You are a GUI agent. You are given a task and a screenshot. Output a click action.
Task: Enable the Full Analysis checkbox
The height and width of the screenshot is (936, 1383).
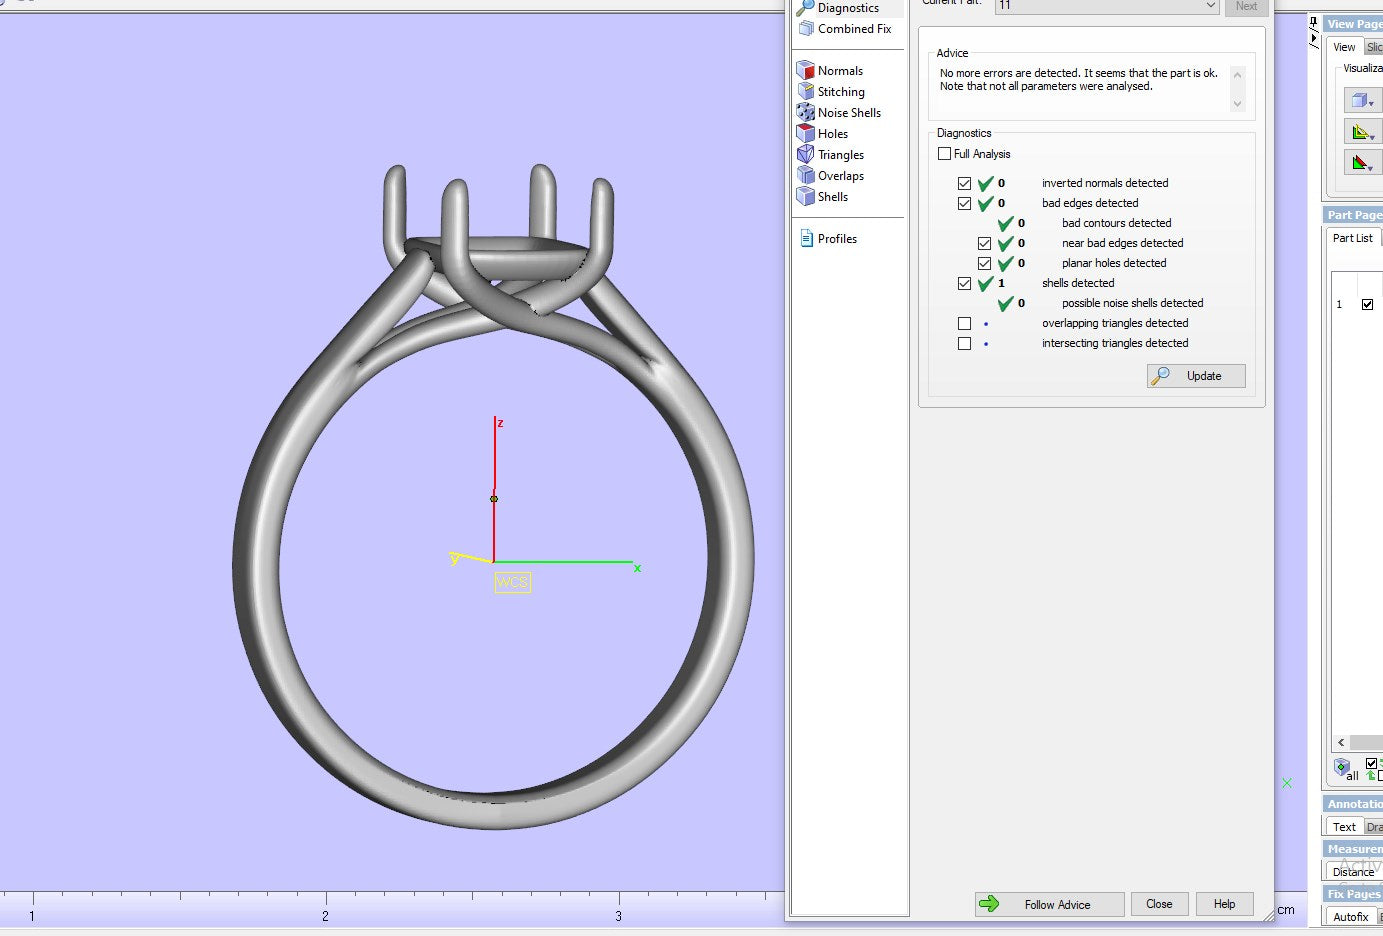(x=944, y=154)
